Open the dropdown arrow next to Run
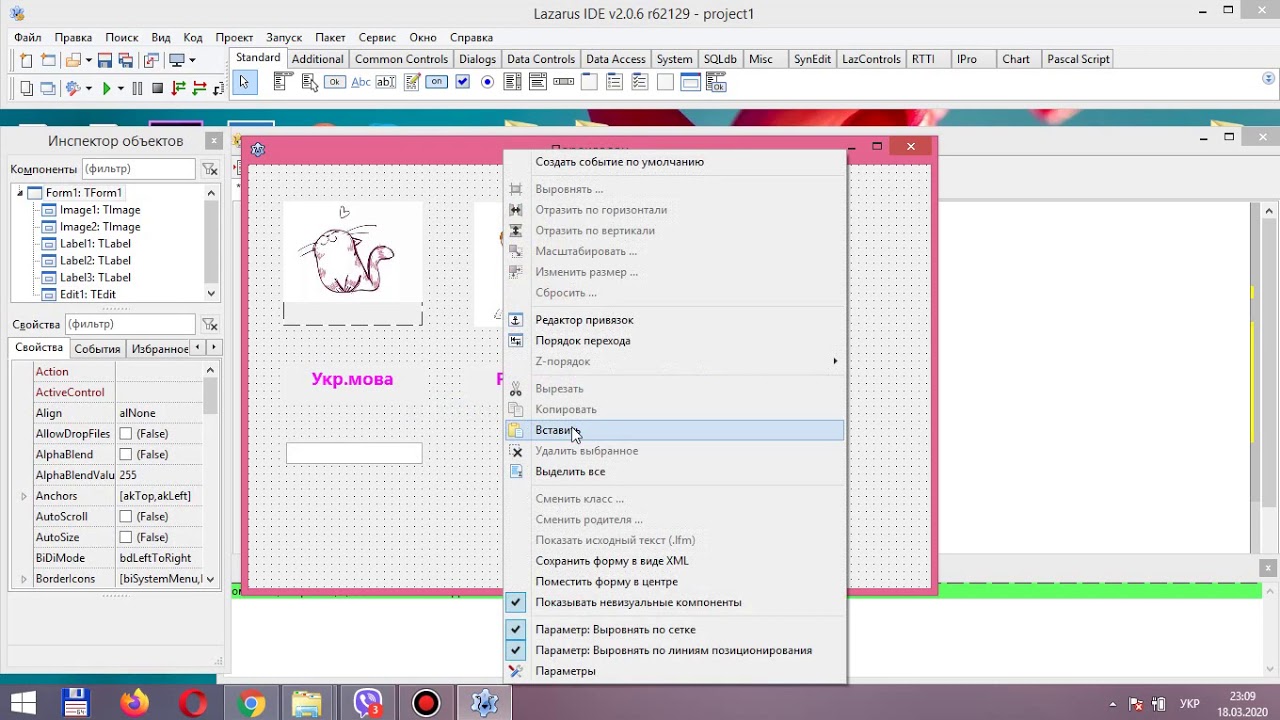The height and width of the screenshot is (720, 1280). (x=121, y=88)
